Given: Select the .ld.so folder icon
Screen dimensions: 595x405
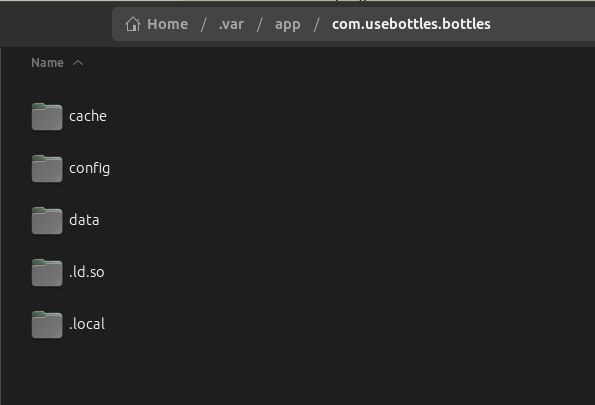Looking at the screenshot, I should [47, 273].
